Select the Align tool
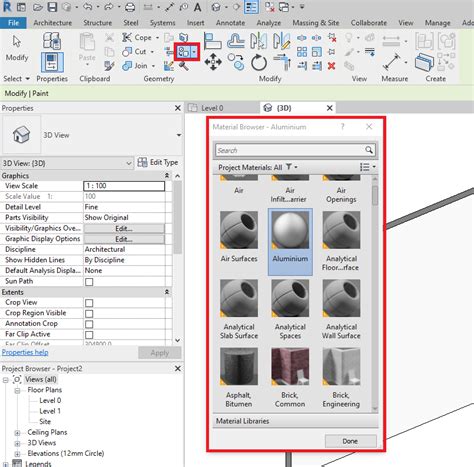 pyautogui.click(x=213, y=41)
